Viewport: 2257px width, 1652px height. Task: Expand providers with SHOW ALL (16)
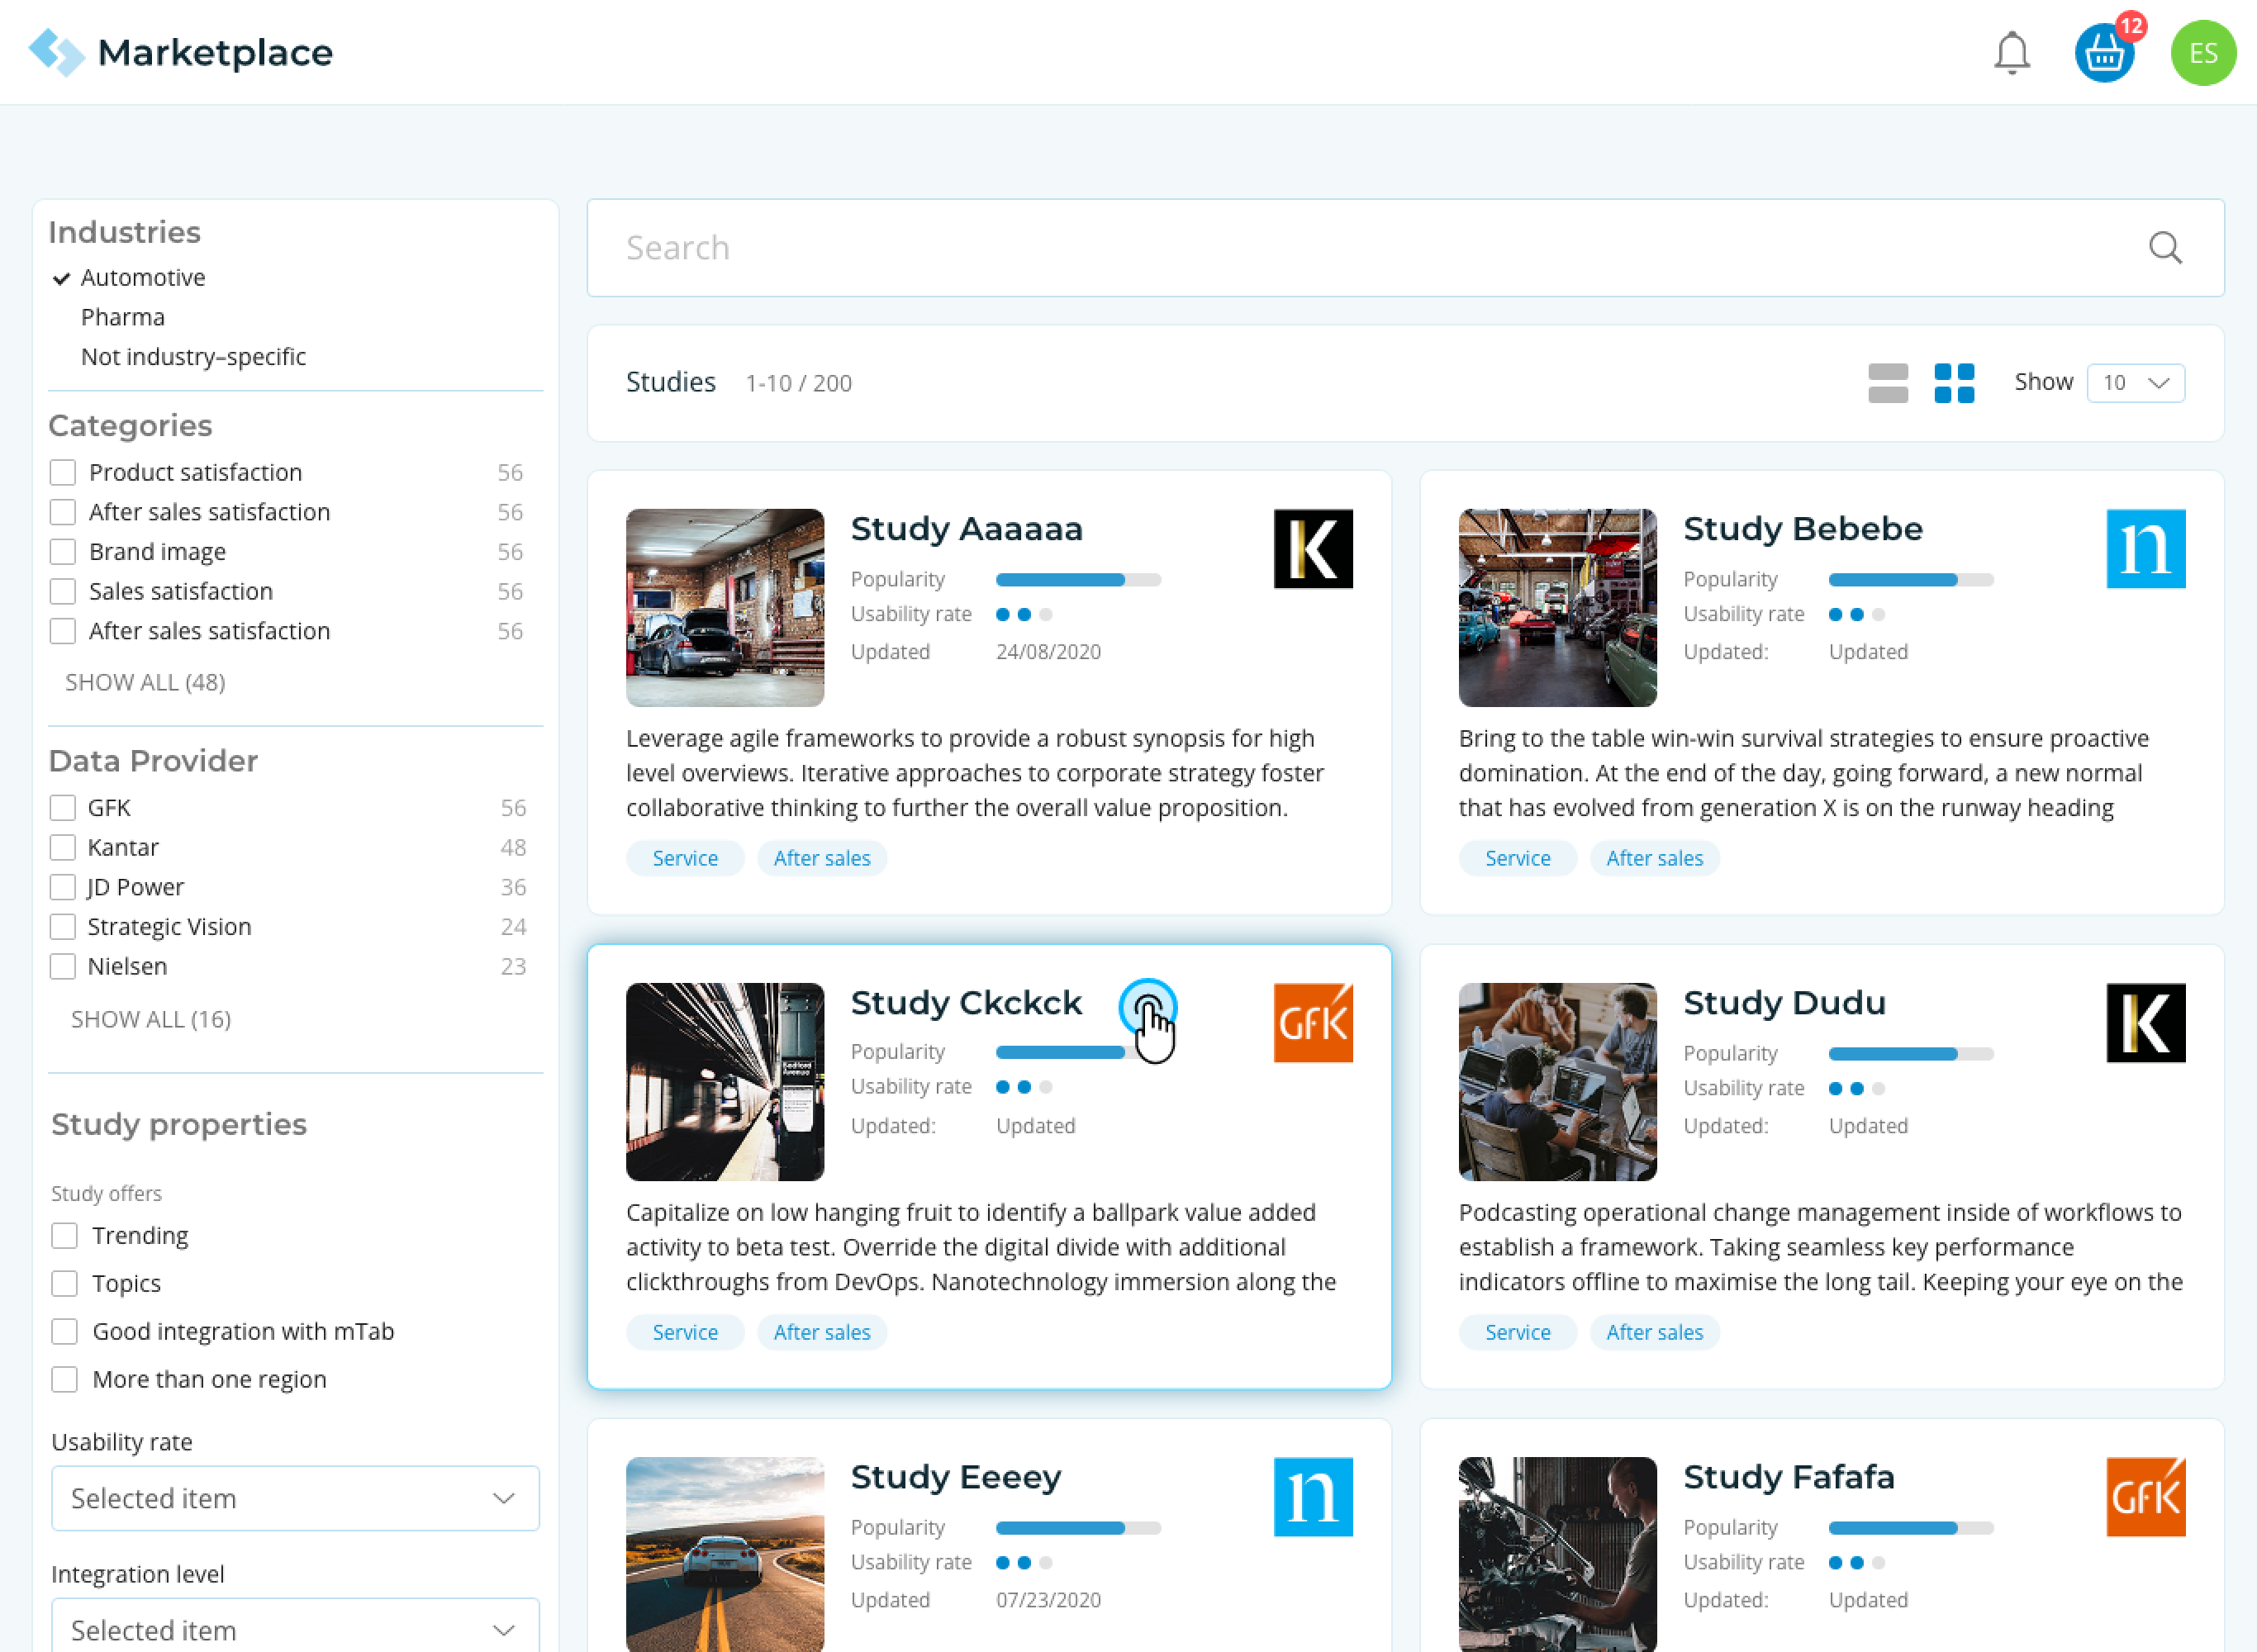151,1019
